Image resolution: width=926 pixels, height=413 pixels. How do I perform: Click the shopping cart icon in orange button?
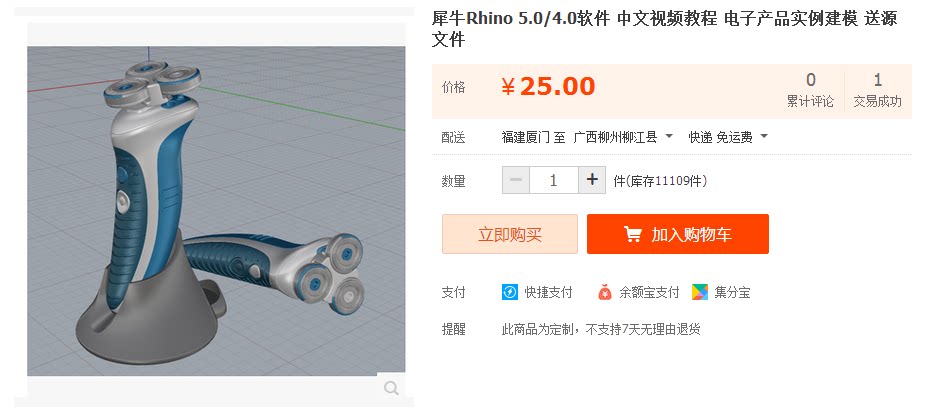coord(632,235)
